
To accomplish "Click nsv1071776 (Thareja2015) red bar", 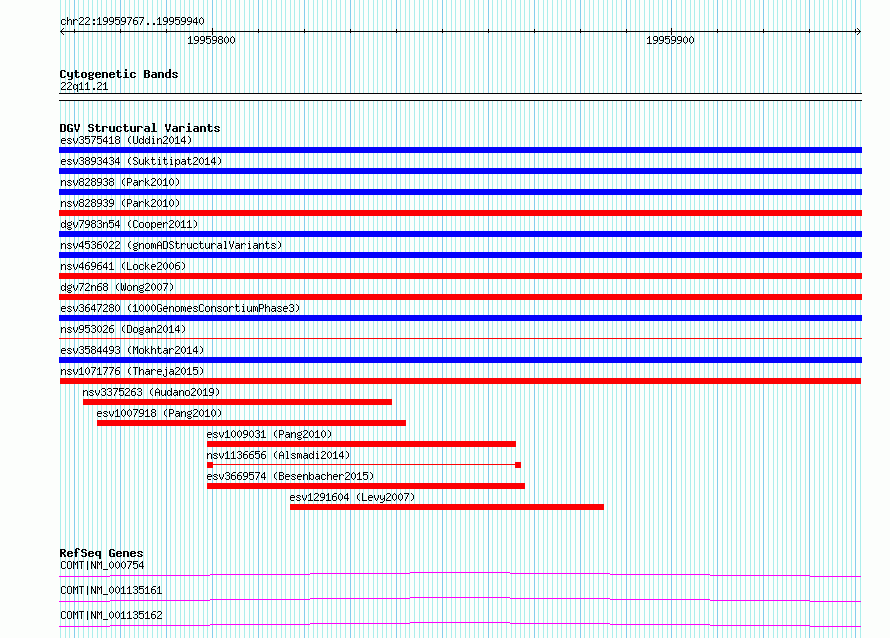I will 460,381.
